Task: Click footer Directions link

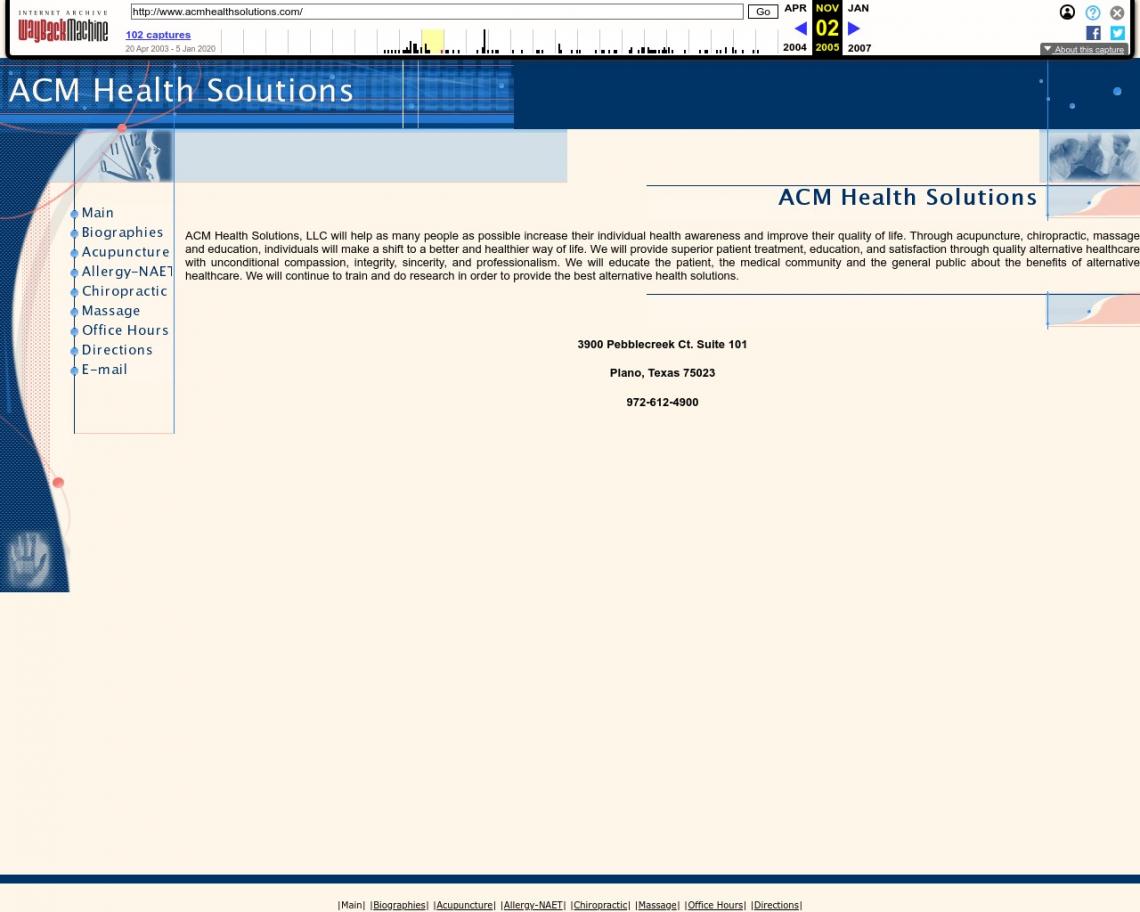Action: coord(776,905)
